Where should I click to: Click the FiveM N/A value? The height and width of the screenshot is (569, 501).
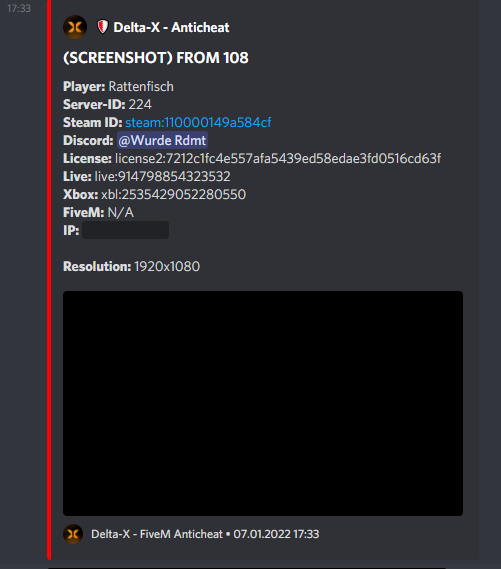[120, 212]
